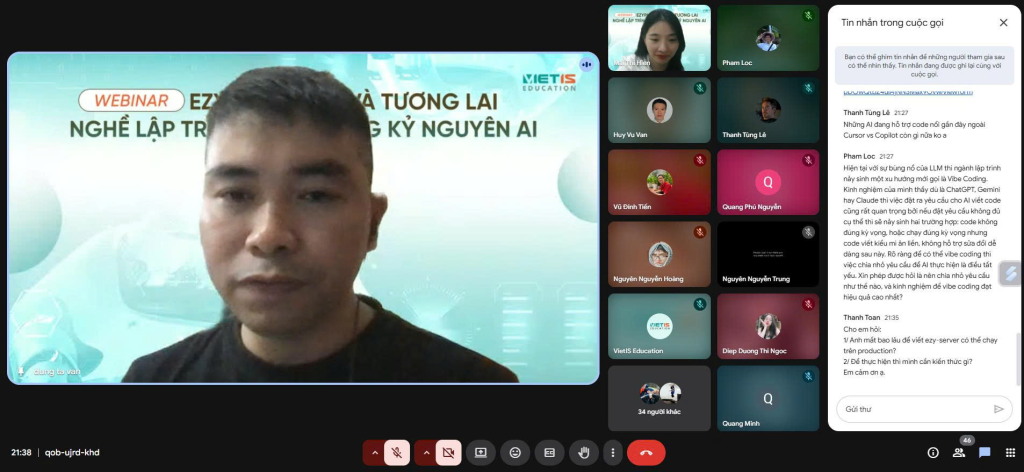Image resolution: width=1024 pixels, height=472 pixels.
Task: Click the speaking indicator on main video
Action: [586, 64]
